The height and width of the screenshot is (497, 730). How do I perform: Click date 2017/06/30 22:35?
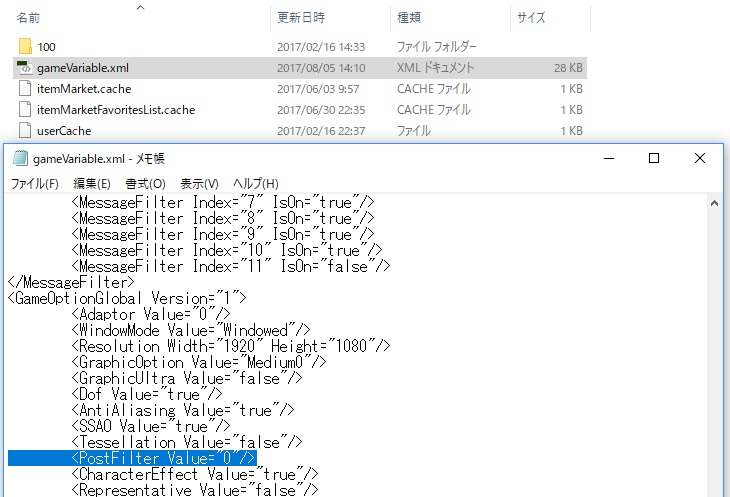321,110
